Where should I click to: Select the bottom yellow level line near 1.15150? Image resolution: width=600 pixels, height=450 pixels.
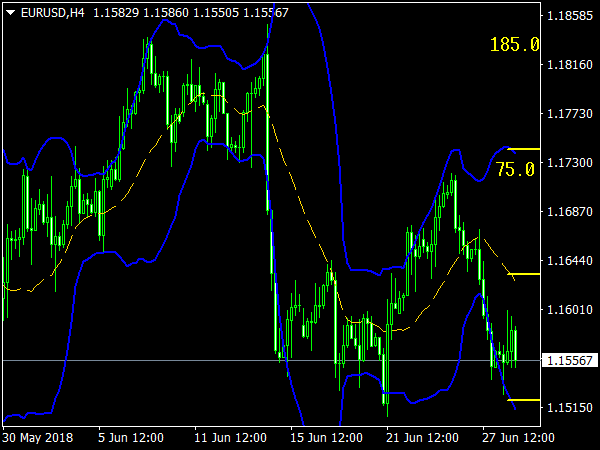click(524, 400)
